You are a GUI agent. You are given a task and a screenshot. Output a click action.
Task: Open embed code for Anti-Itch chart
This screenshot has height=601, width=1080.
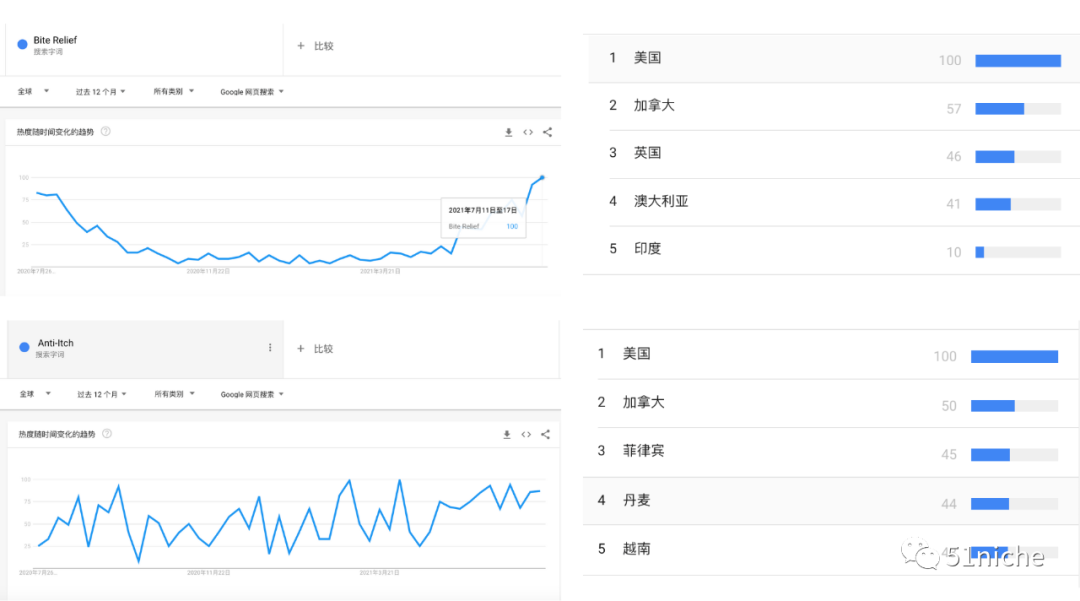point(528,434)
